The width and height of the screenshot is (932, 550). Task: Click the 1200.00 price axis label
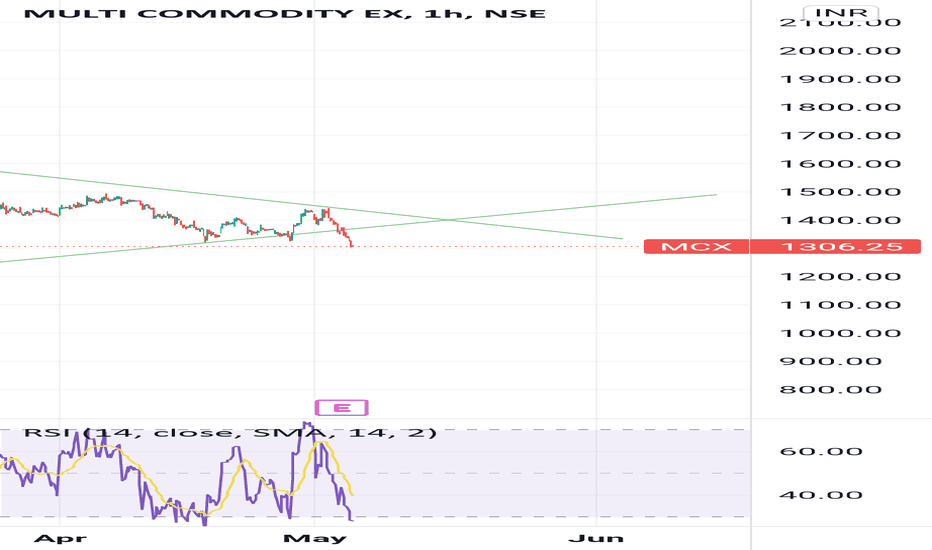[x=840, y=277]
